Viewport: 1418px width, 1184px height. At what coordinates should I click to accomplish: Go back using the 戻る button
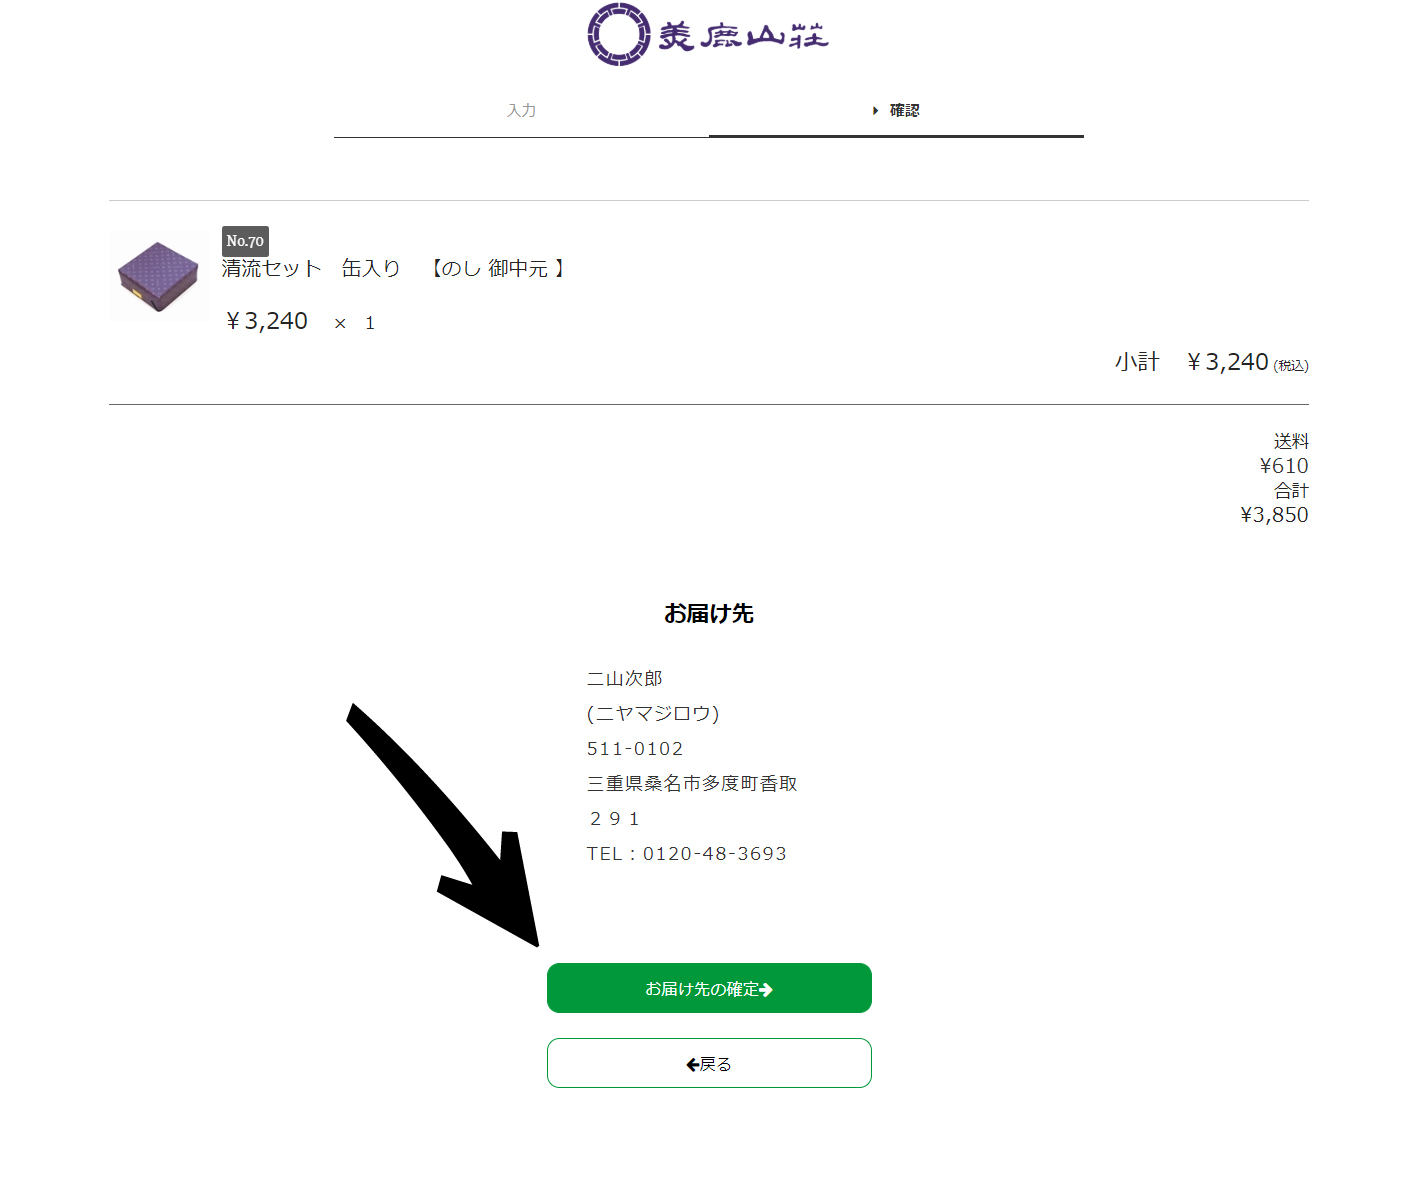click(x=709, y=1063)
